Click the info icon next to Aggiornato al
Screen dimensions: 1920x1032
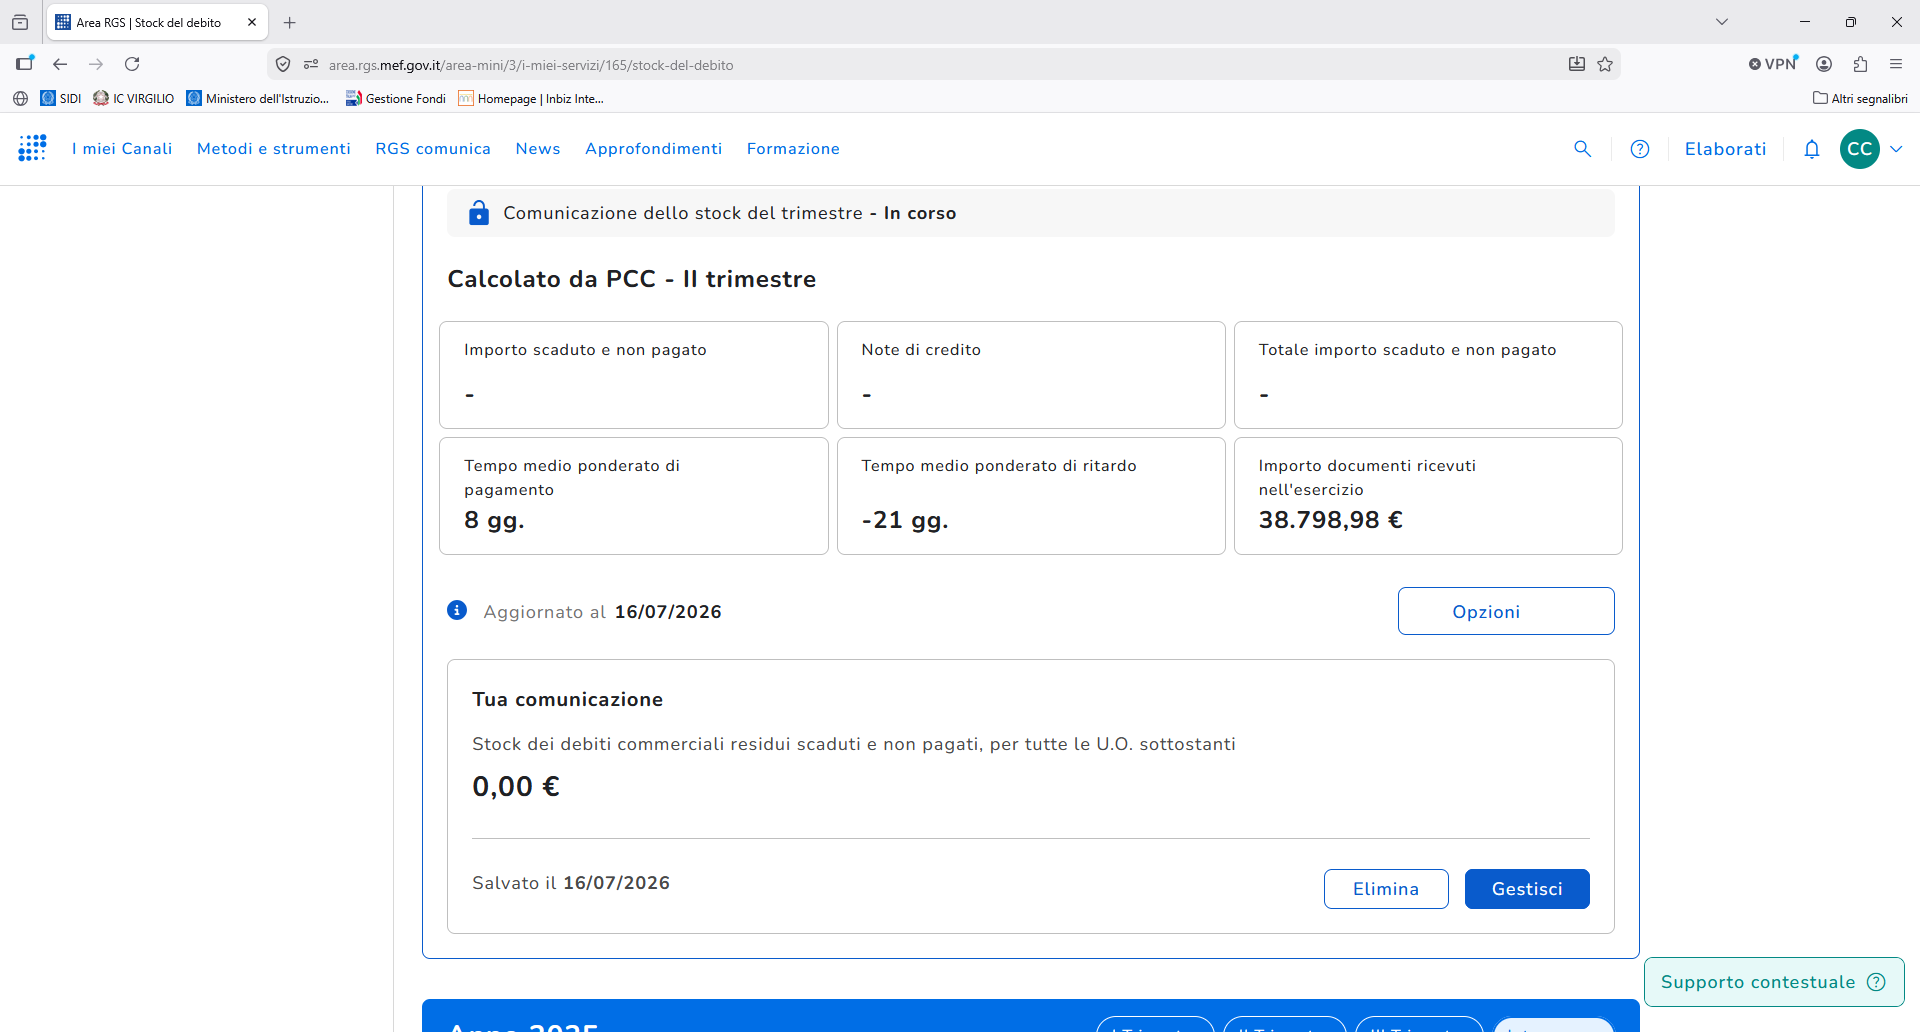(457, 610)
